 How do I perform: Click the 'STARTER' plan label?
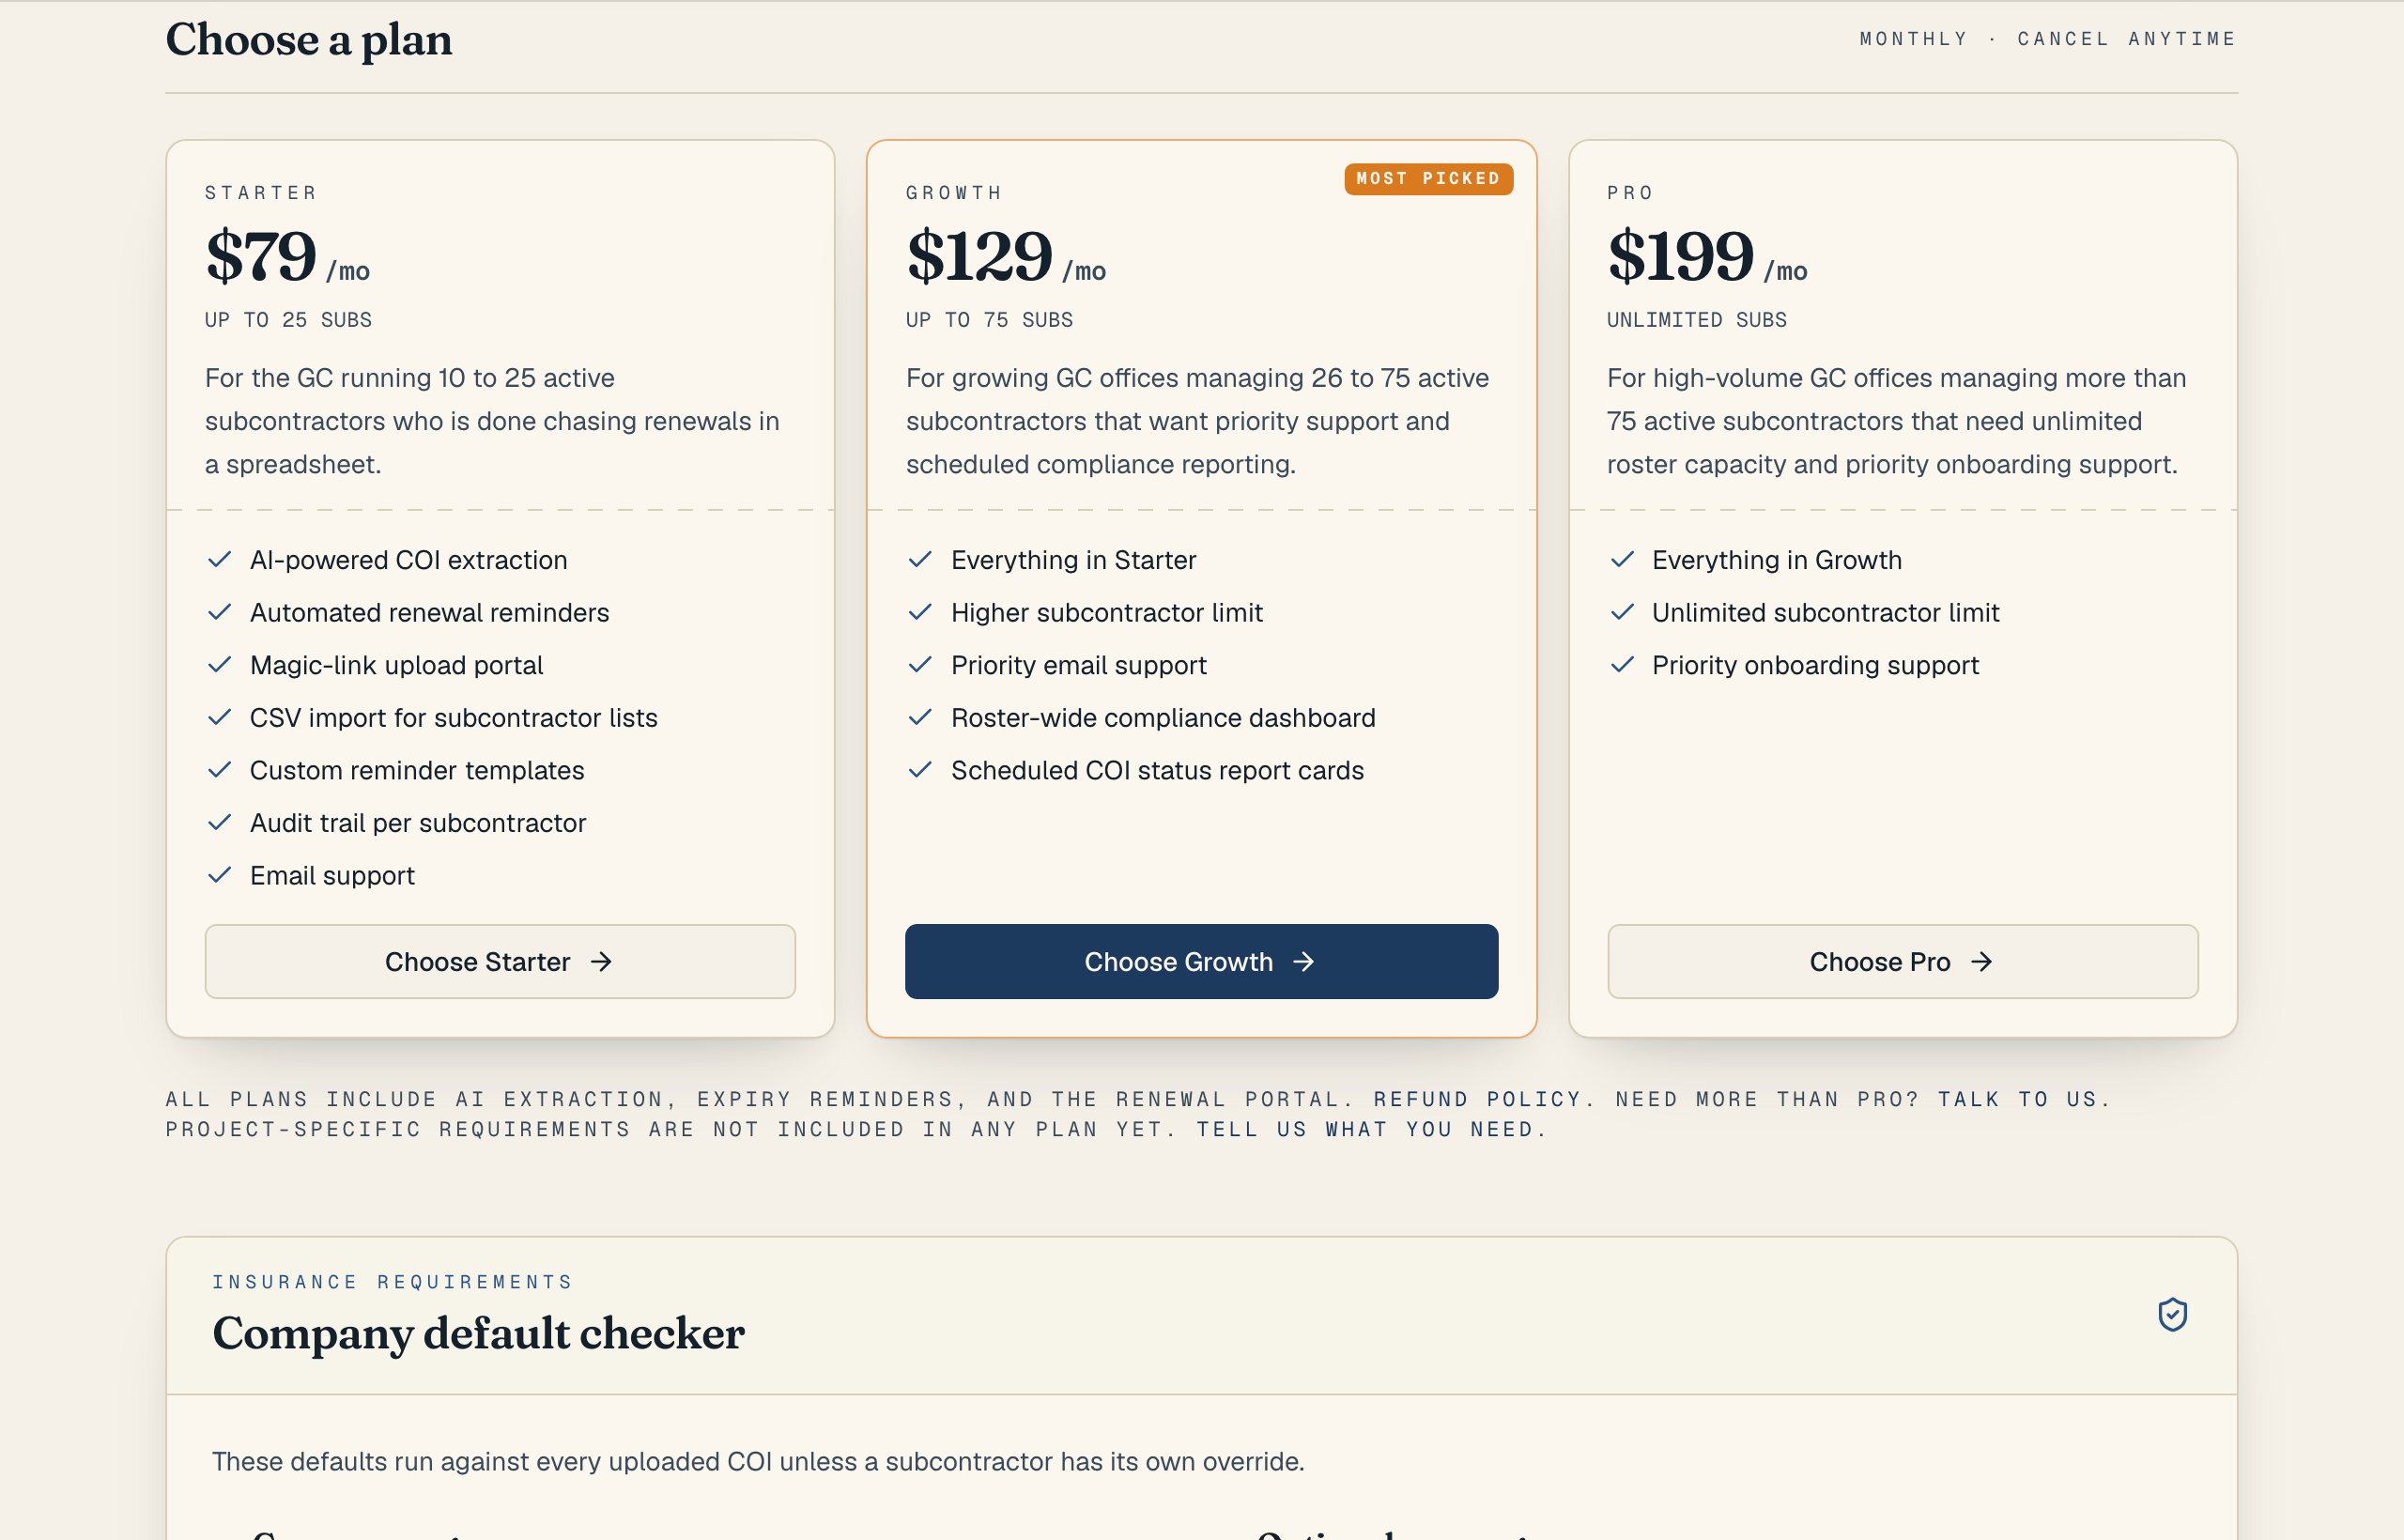pos(261,193)
